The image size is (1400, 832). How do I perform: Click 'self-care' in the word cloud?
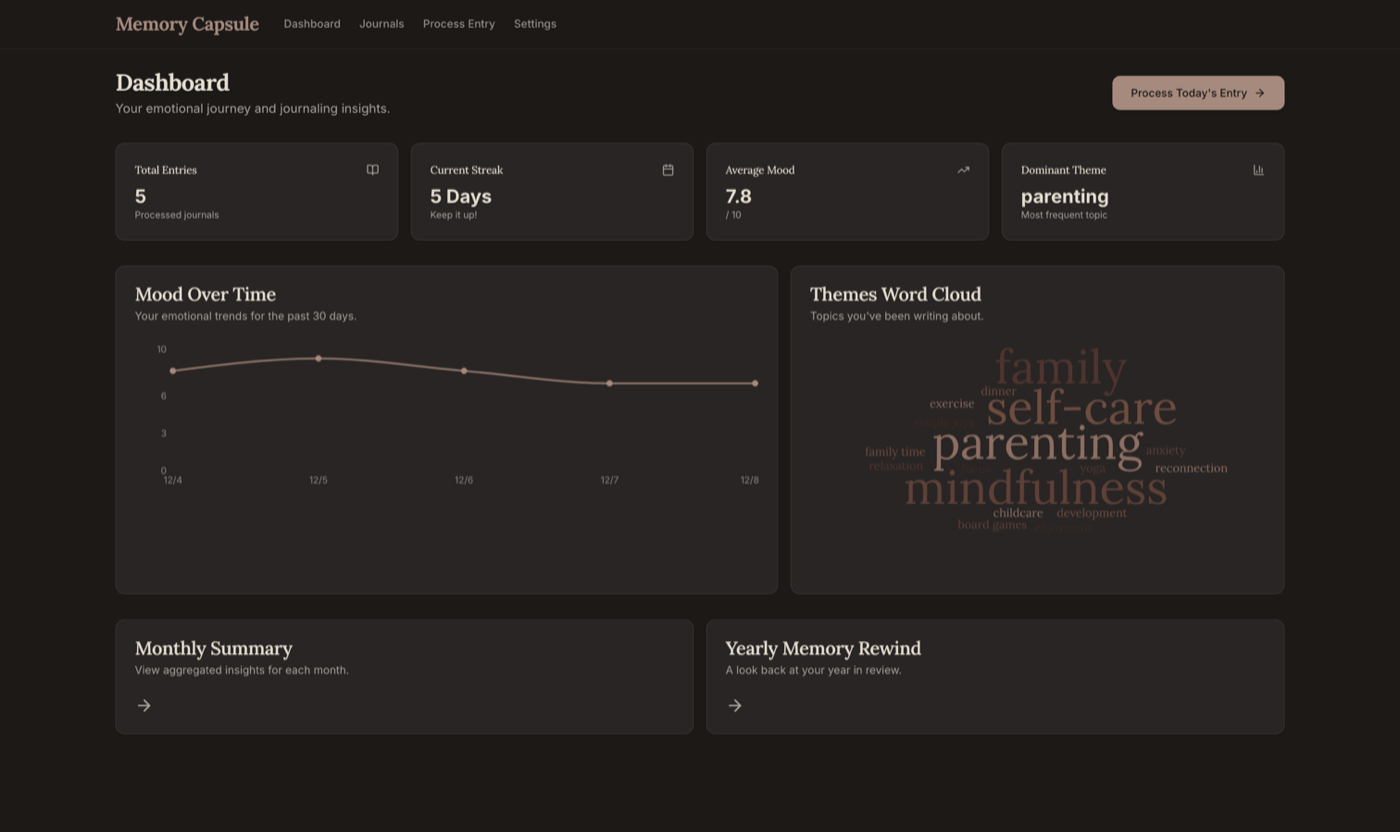coord(1081,408)
